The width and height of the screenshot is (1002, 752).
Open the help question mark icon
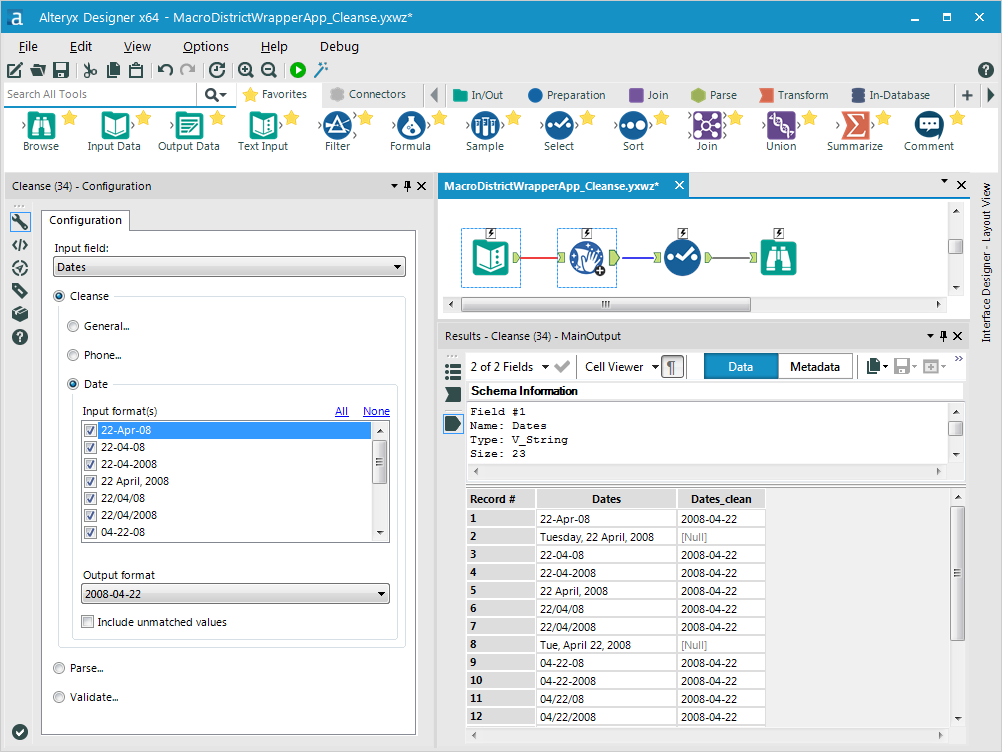(985, 70)
